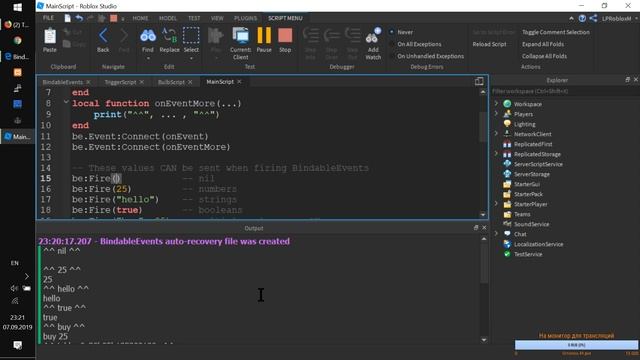Select Teams in Explorer

pos(522,214)
